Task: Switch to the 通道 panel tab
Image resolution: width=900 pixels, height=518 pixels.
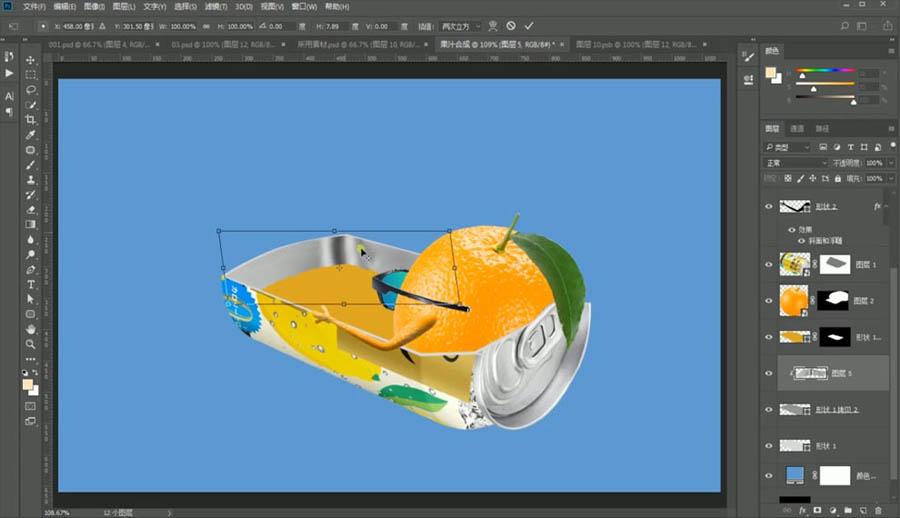Action: [797, 129]
